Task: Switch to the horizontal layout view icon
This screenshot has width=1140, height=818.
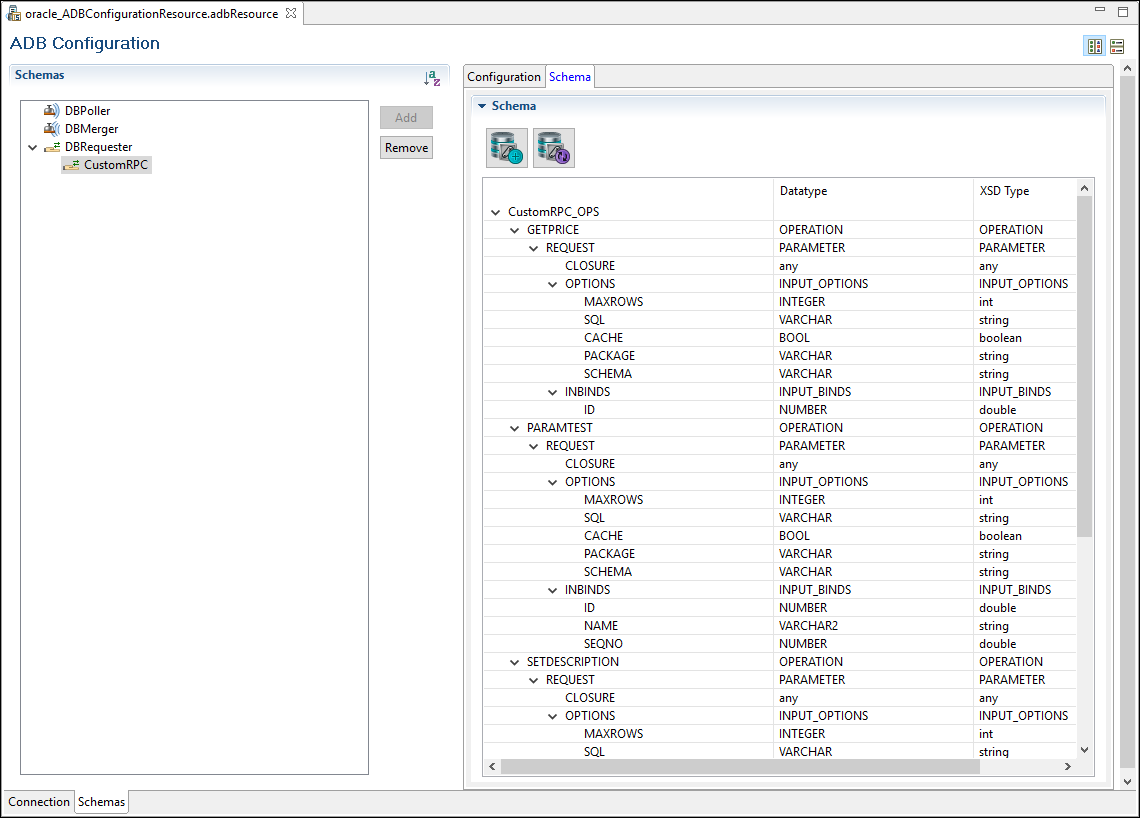Action: point(1095,46)
